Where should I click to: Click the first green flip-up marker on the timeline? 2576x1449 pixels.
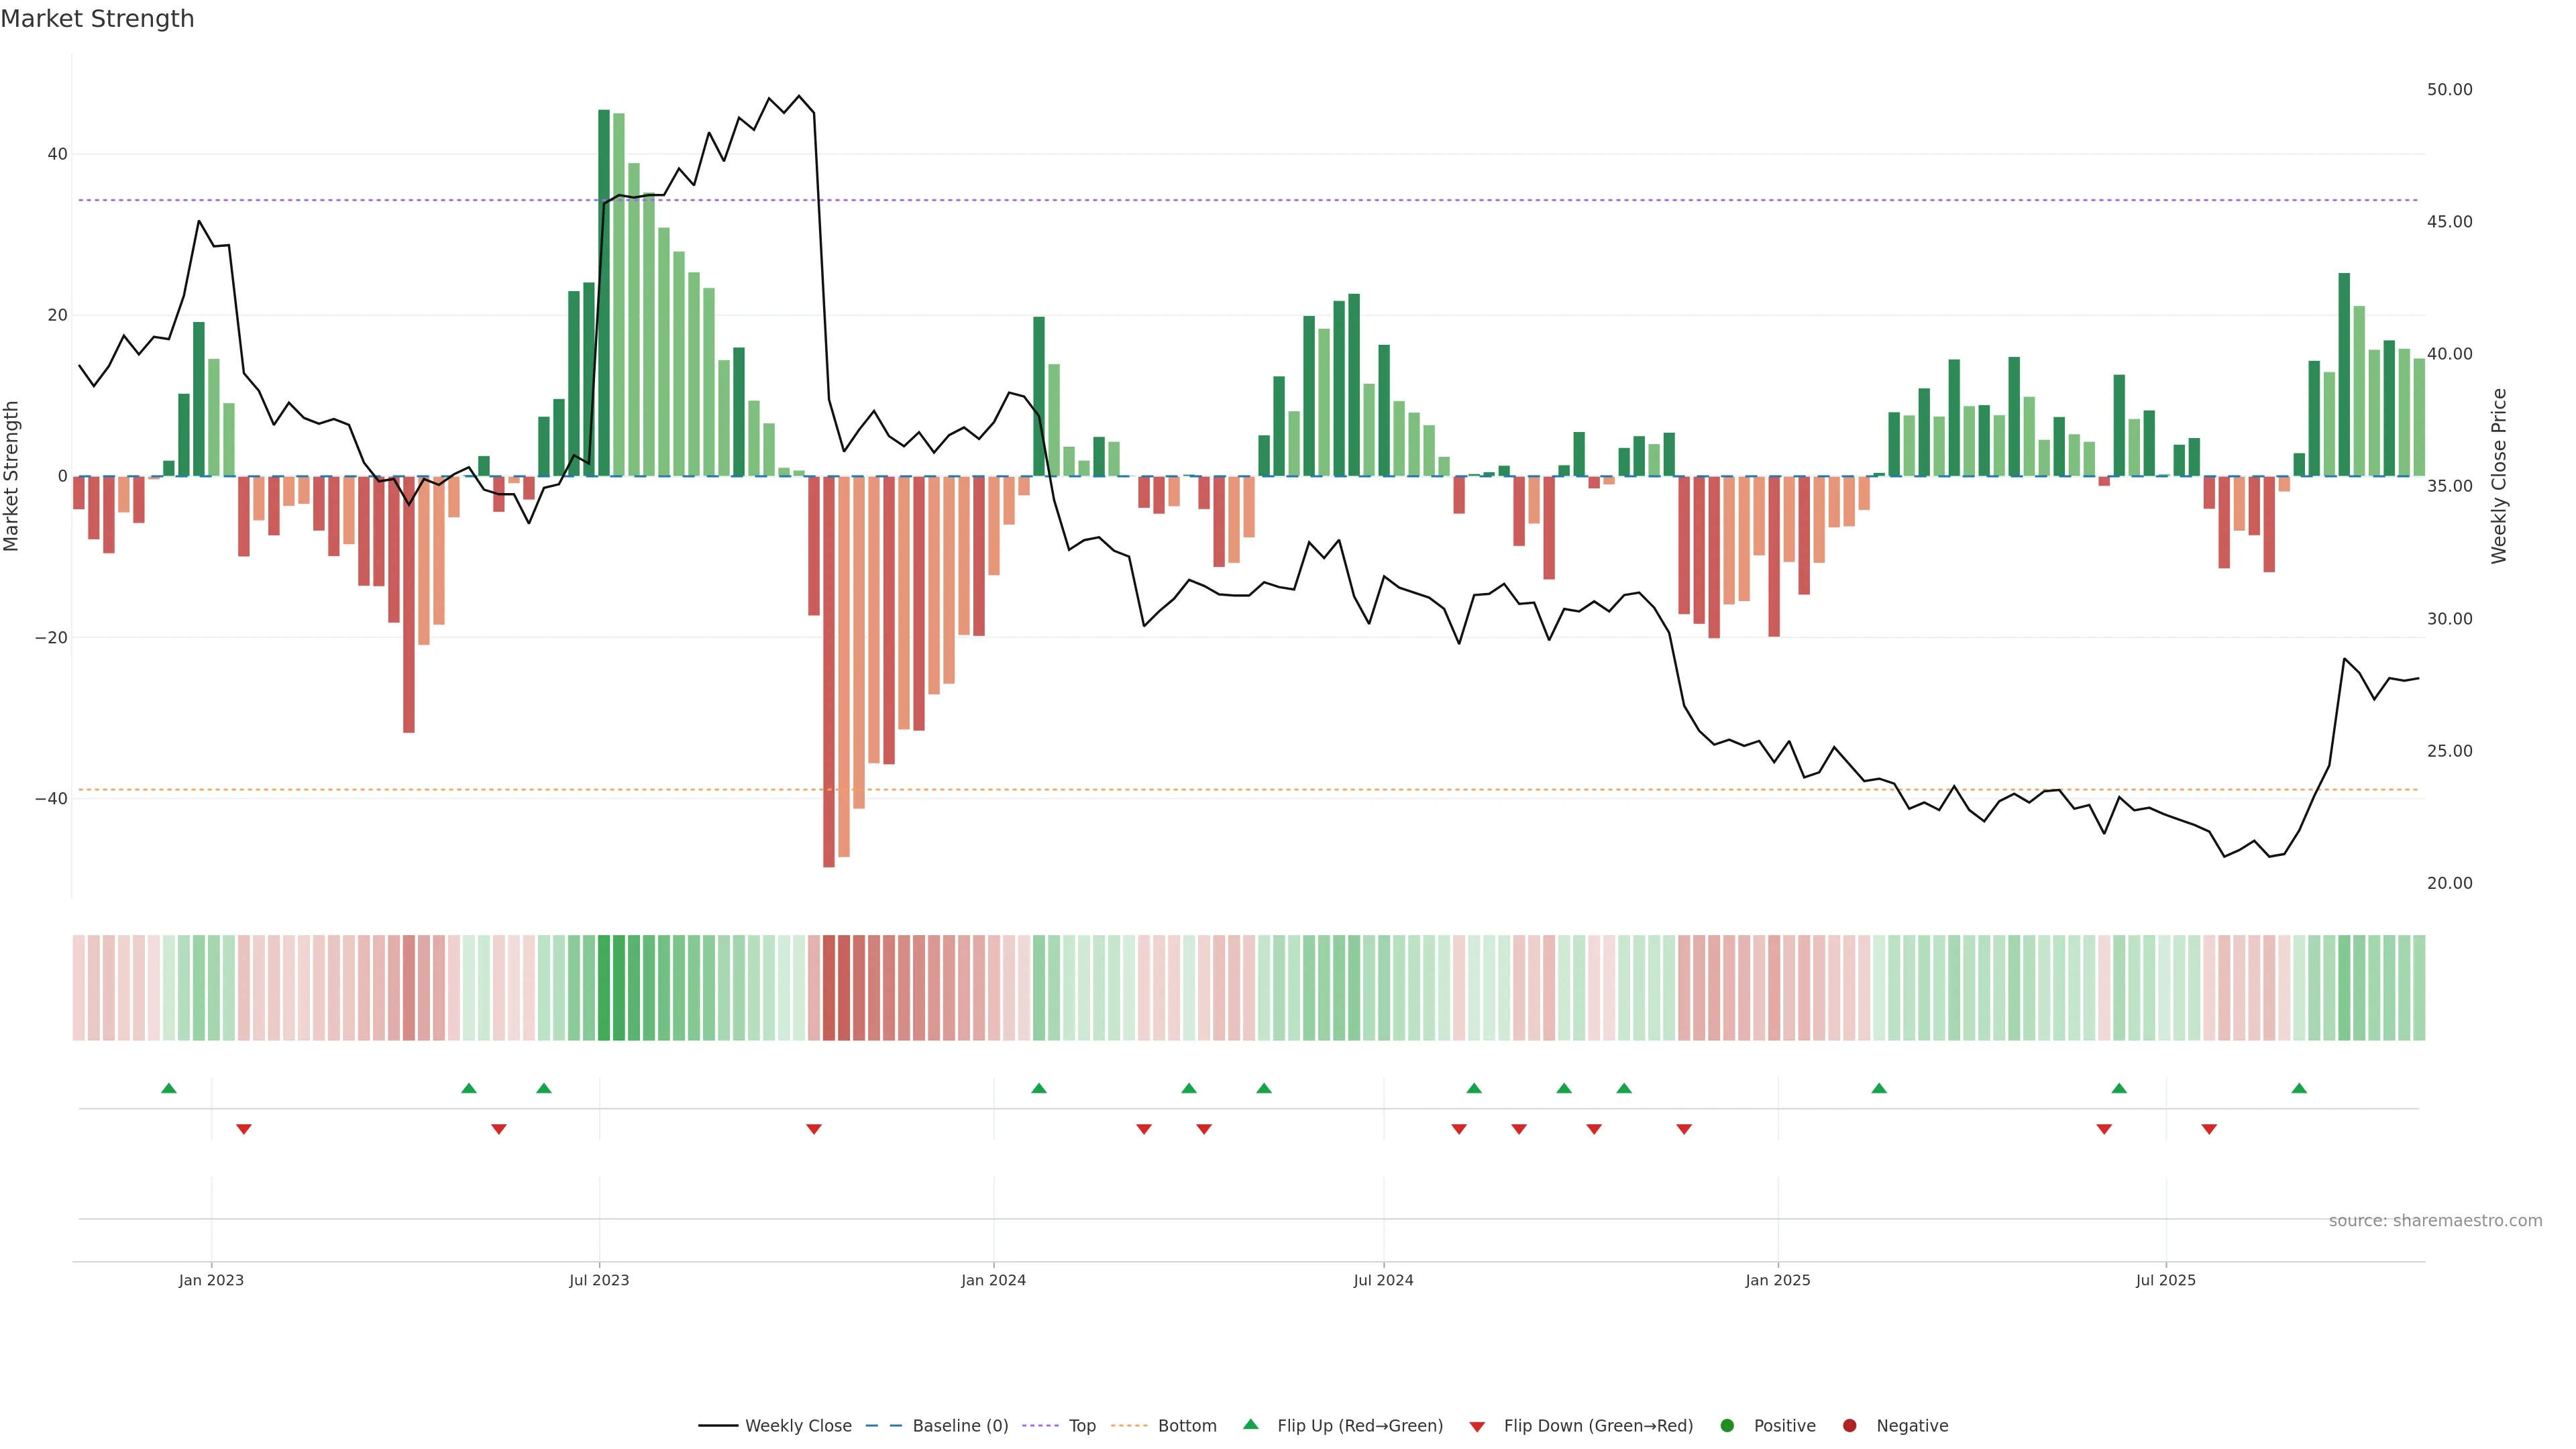click(x=169, y=1088)
